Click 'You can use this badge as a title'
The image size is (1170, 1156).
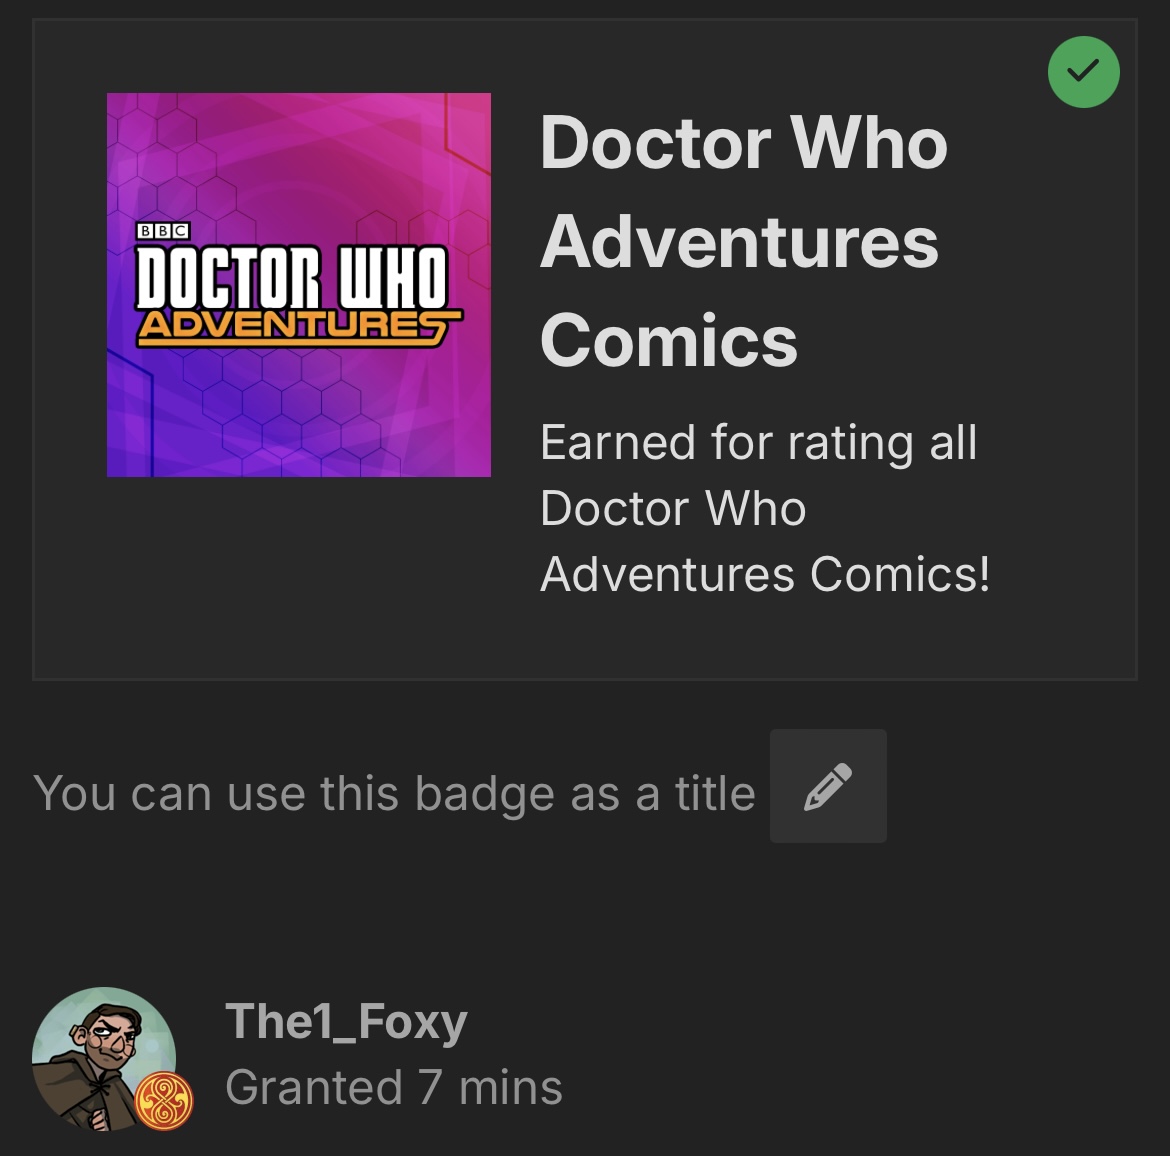[x=395, y=793]
